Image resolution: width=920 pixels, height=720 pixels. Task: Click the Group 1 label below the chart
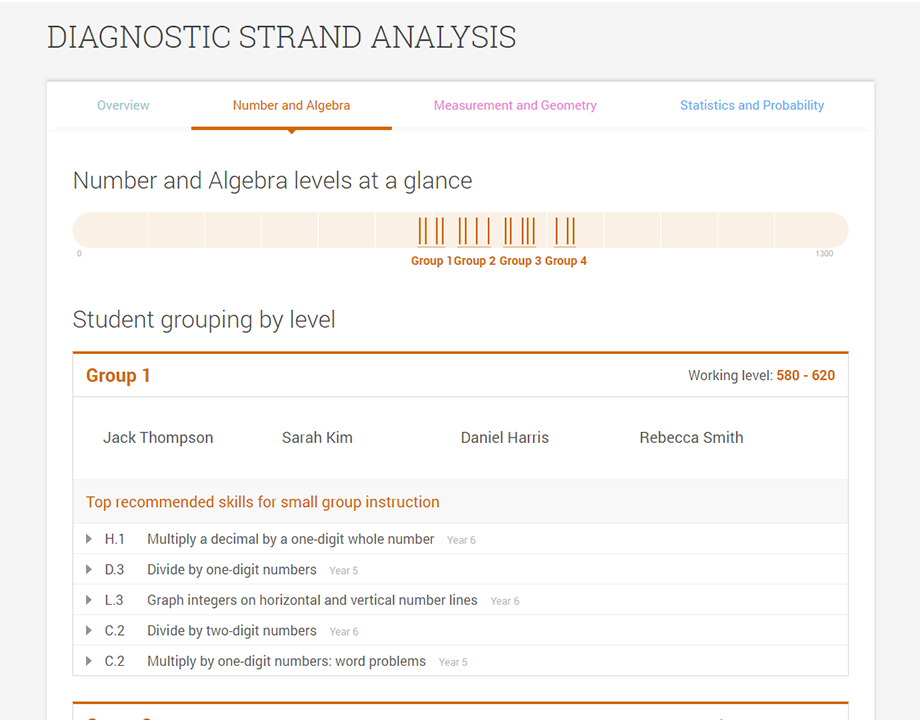point(431,261)
